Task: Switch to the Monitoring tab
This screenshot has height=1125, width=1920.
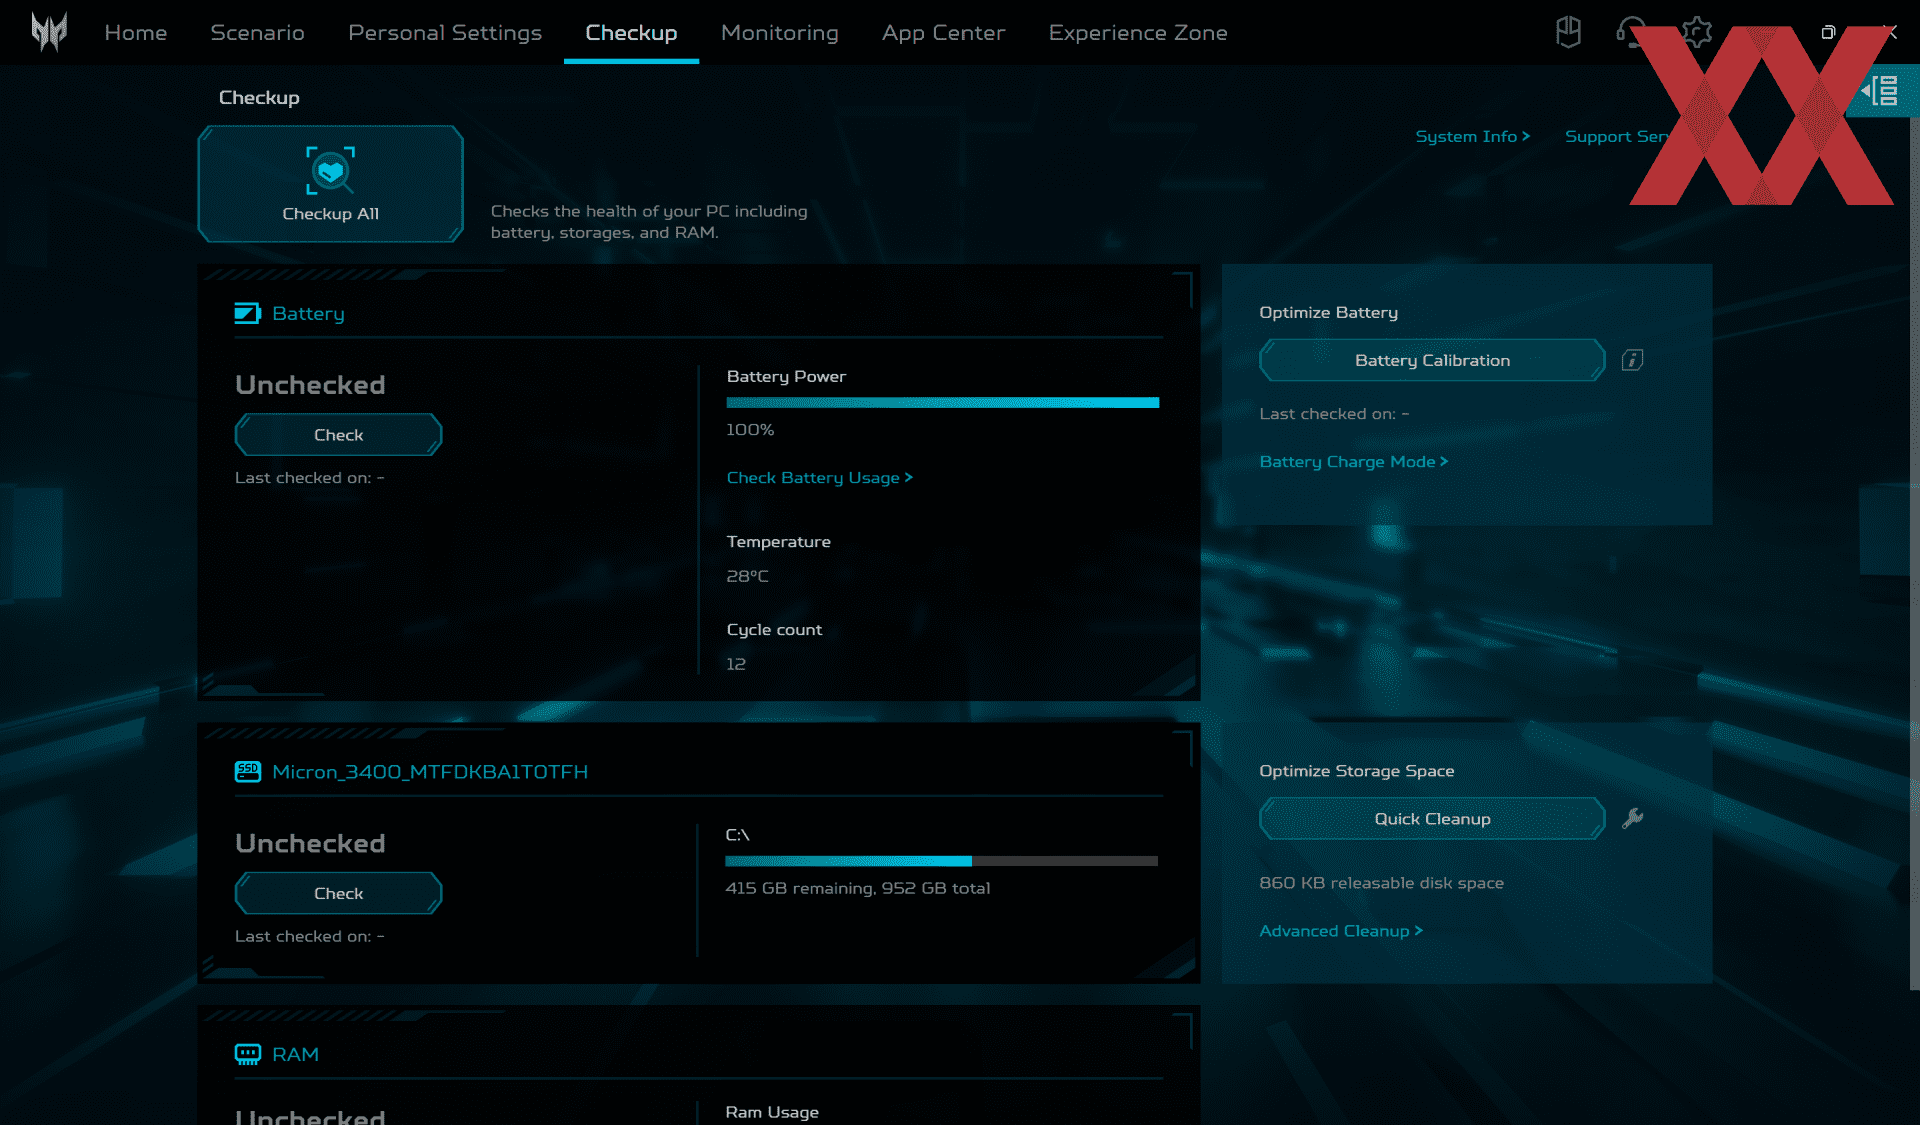Action: [x=779, y=32]
